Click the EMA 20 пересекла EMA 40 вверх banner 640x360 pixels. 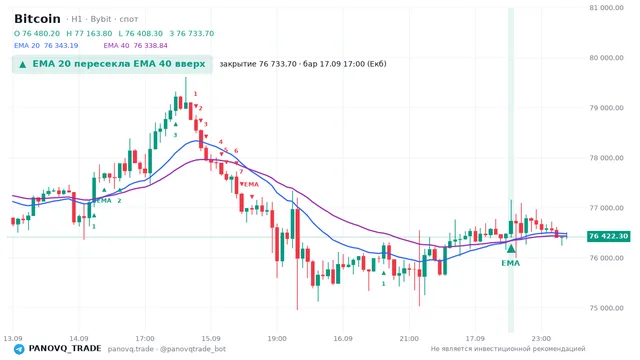point(112,64)
